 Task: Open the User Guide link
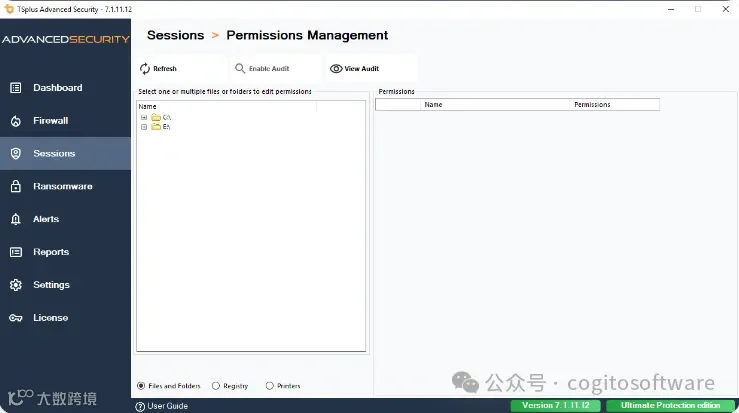click(x=167, y=406)
